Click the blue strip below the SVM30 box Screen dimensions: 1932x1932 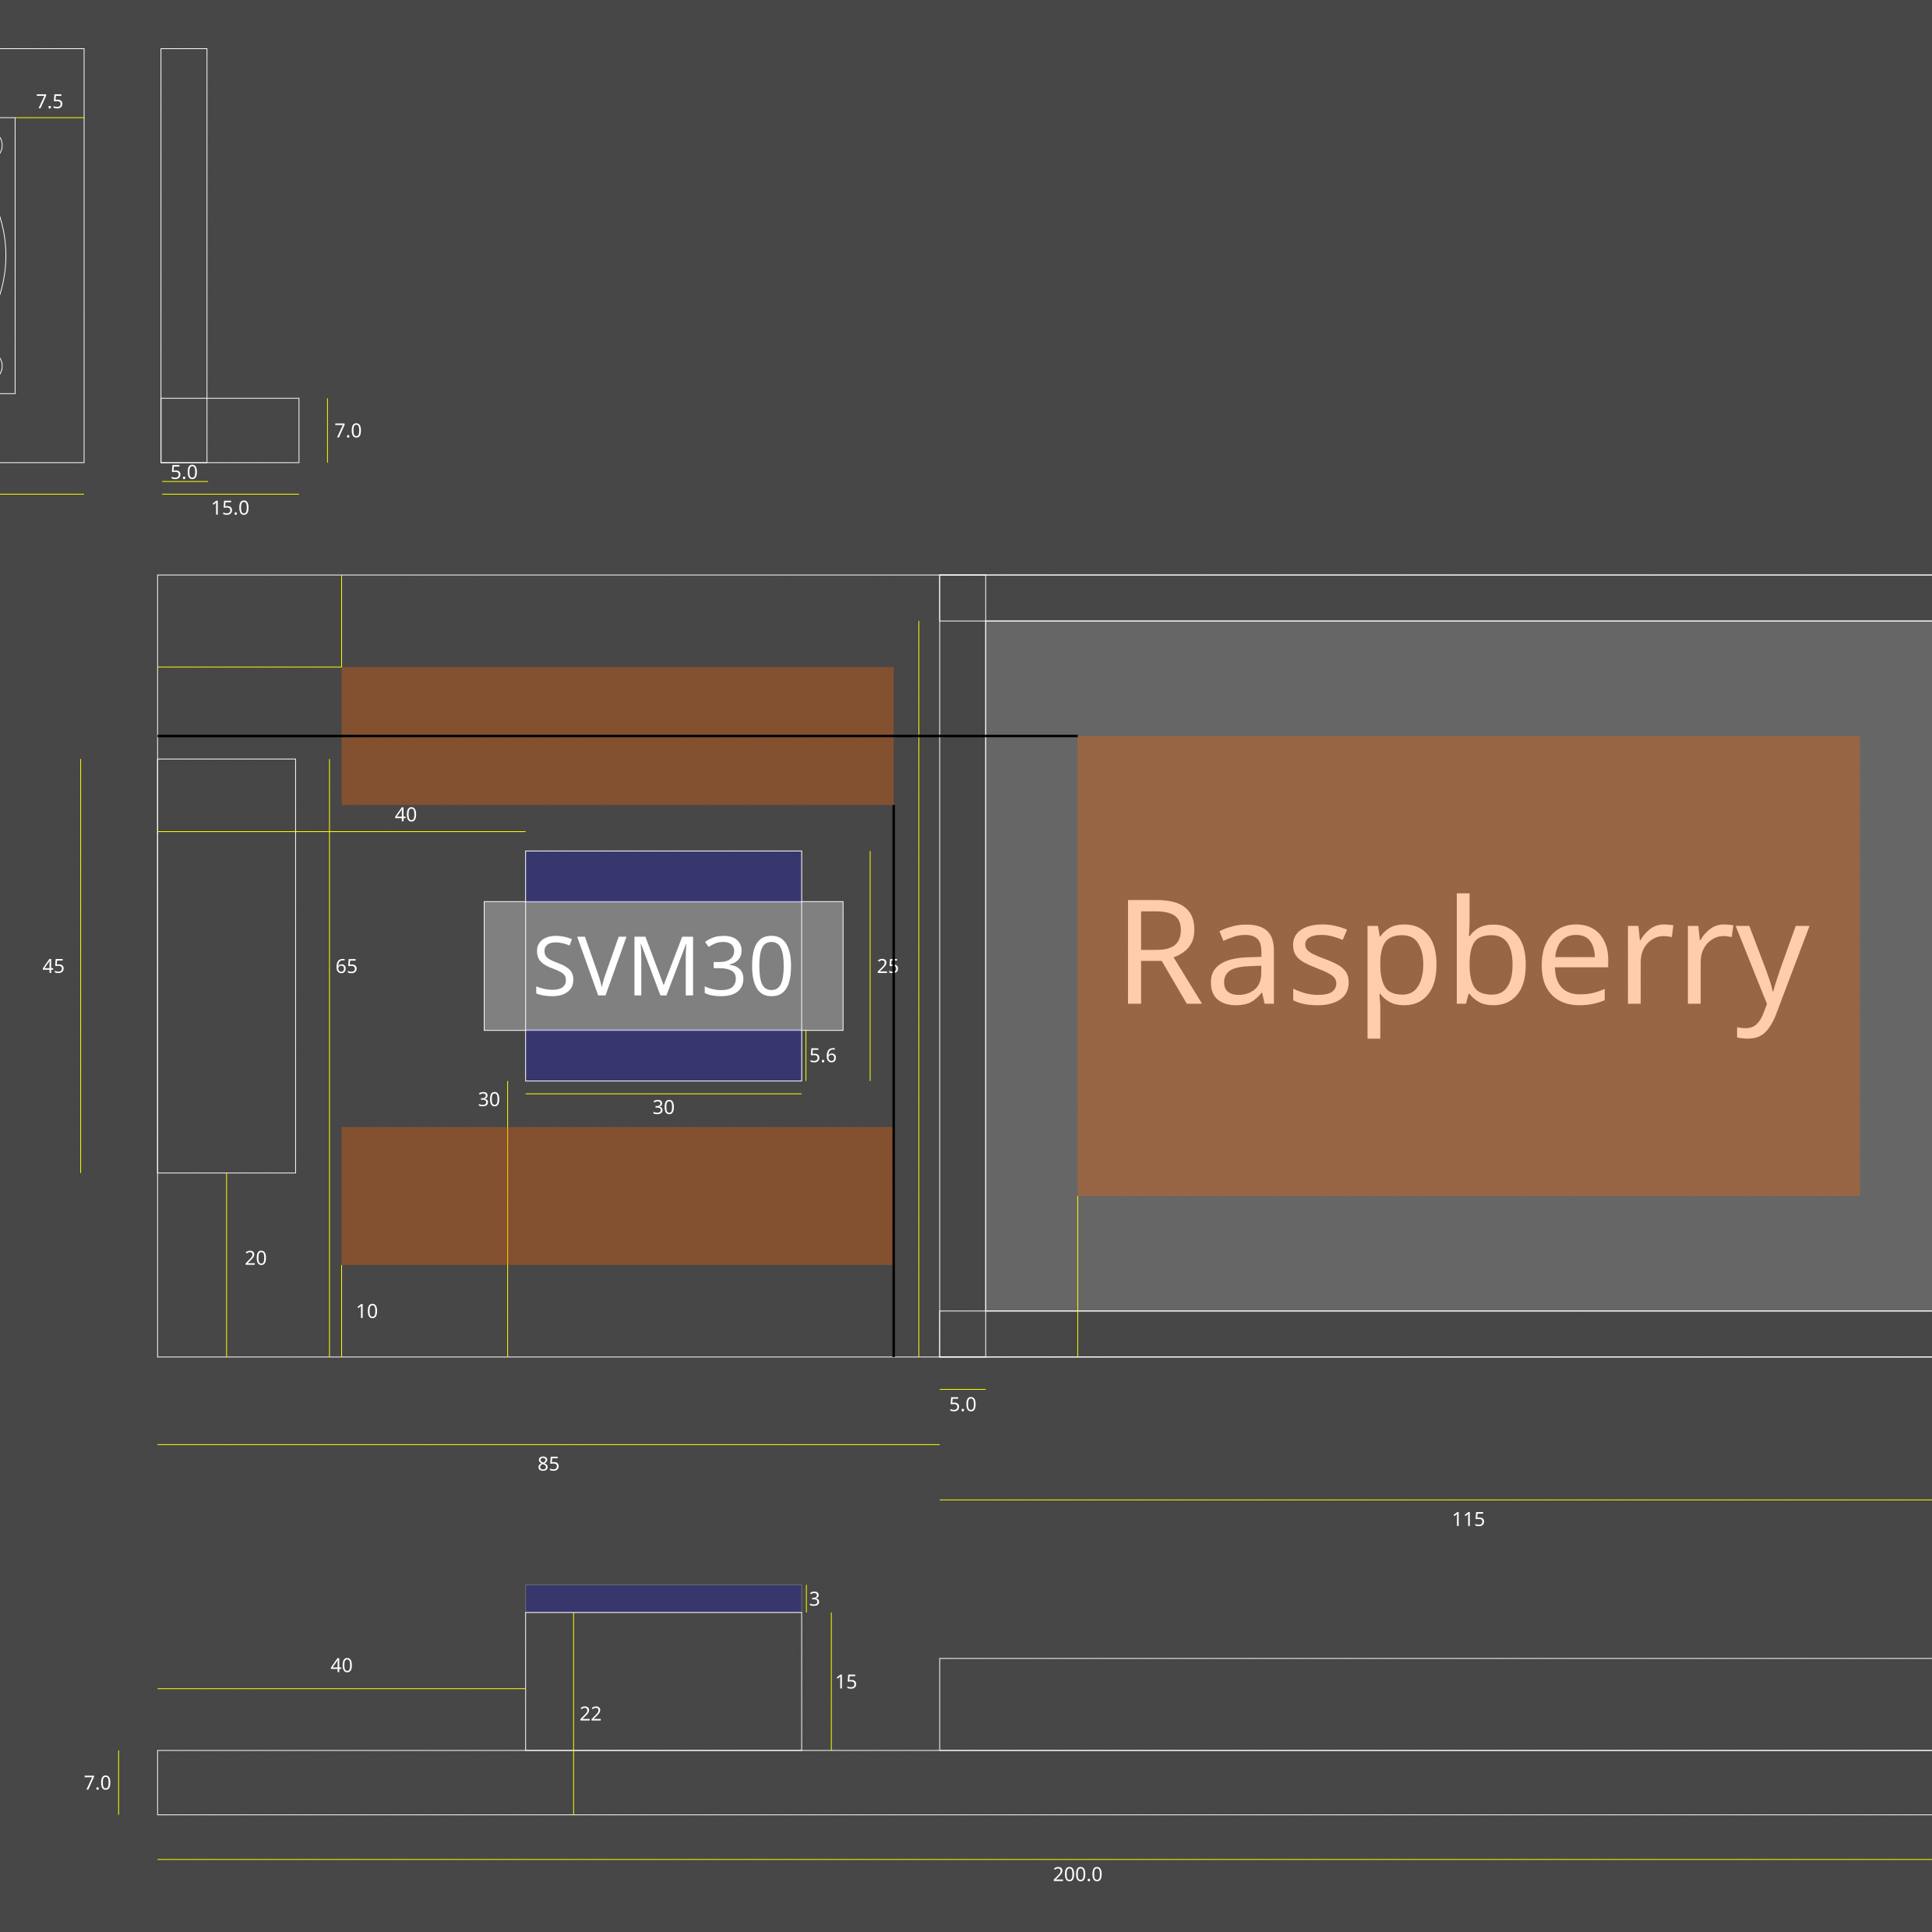pos(663,1056)
